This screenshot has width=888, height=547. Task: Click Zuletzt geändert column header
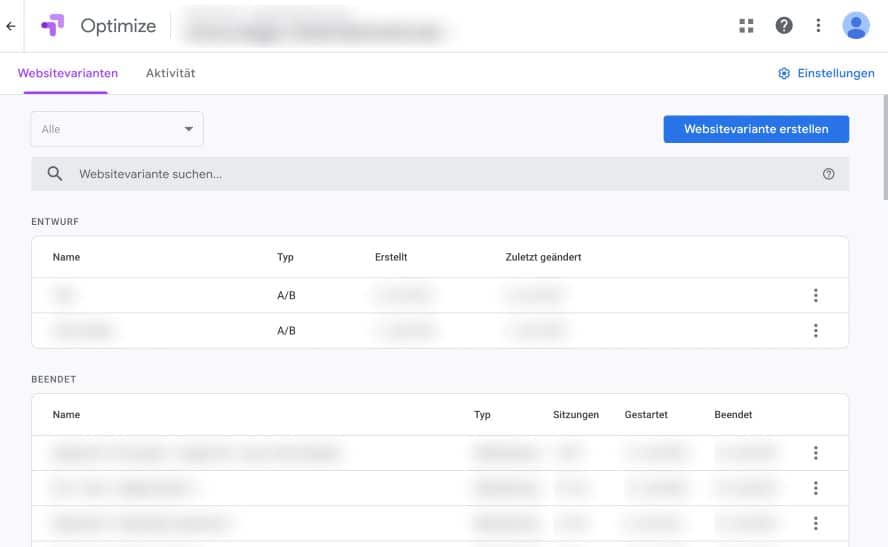point(543,257)
